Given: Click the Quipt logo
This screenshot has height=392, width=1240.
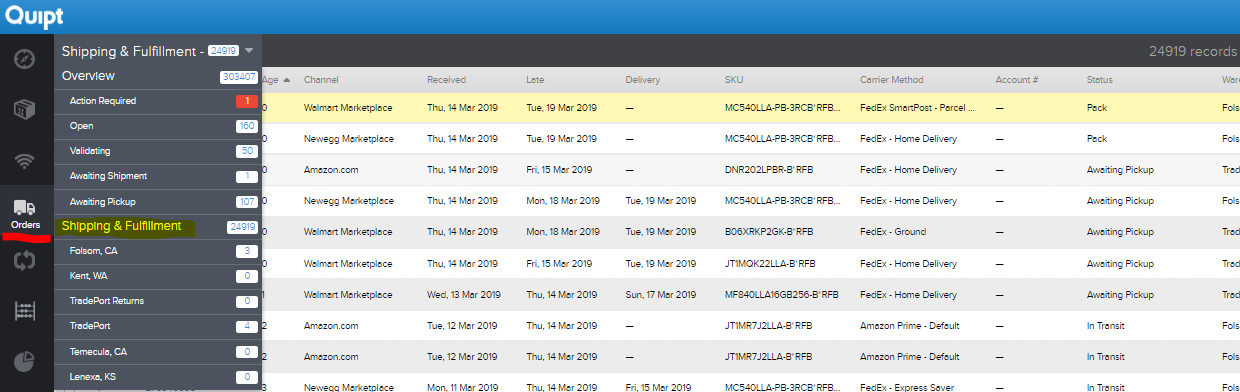Looking at the screenshot, I should pos(34,16).
